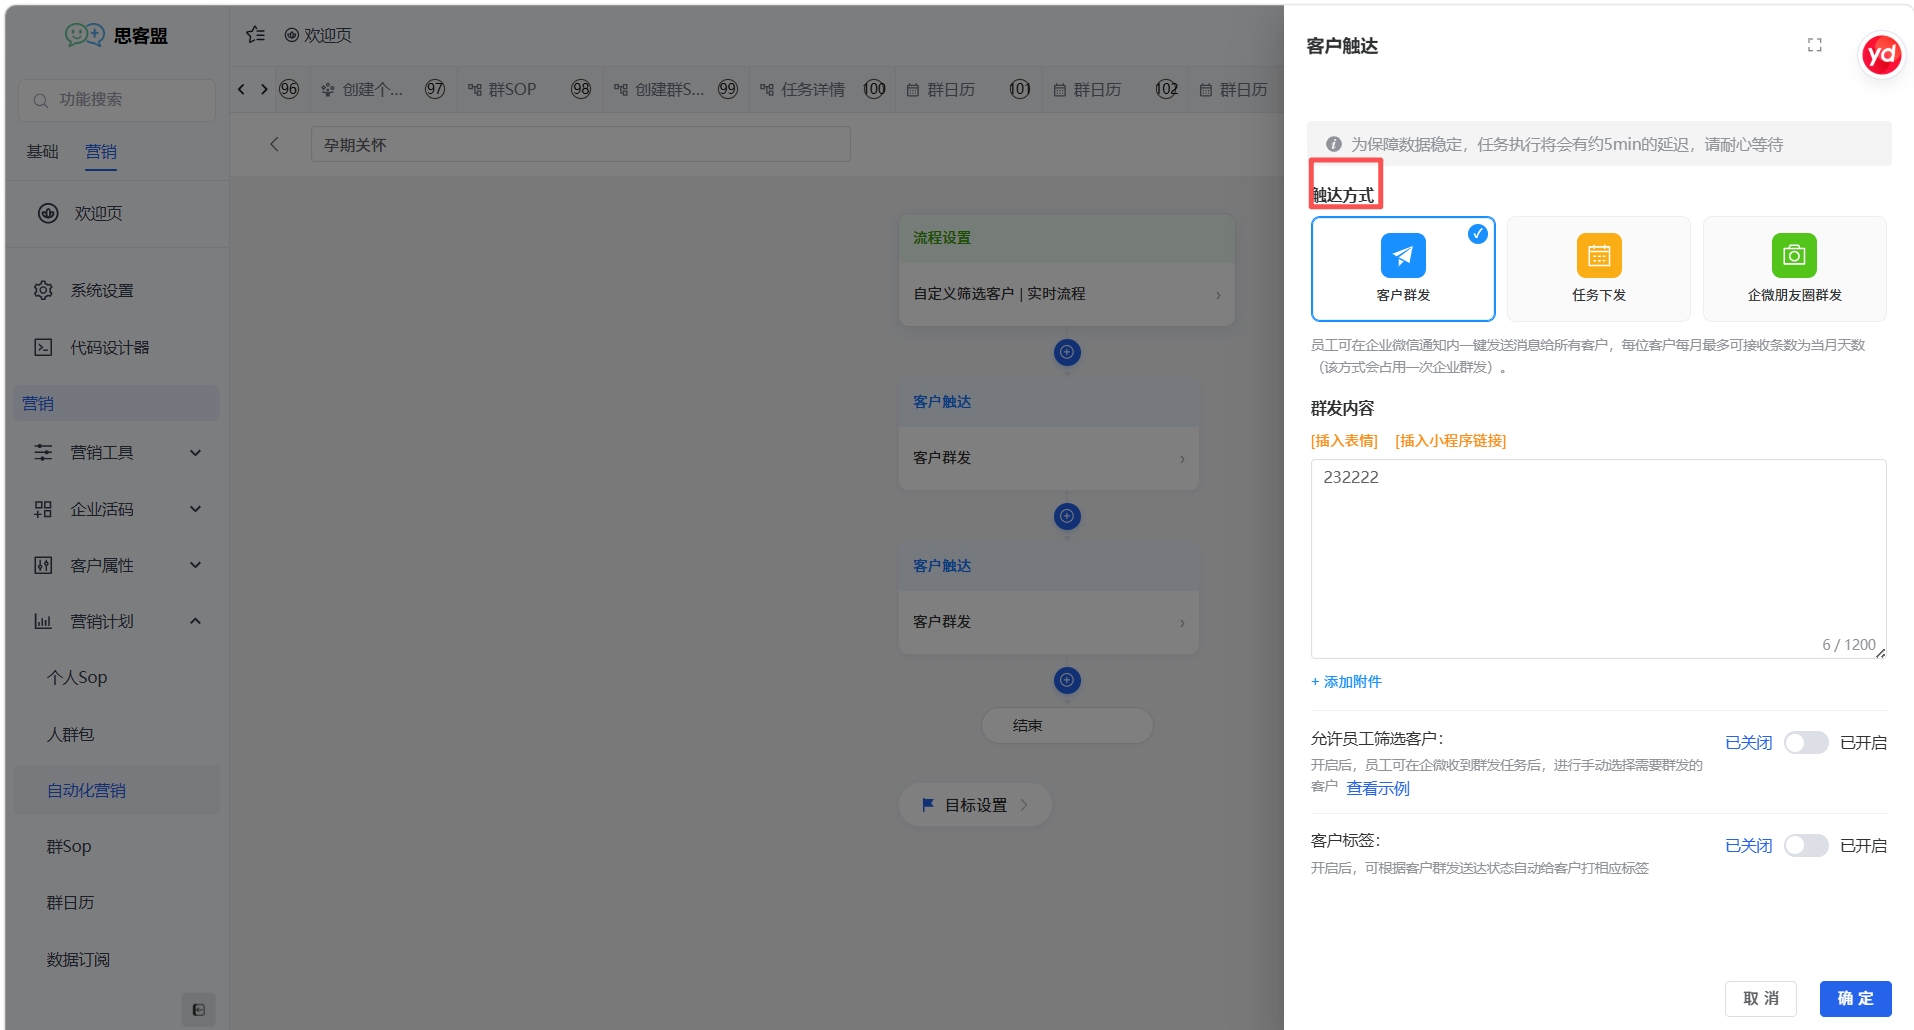Click the 确定 button
This screenshot has width=1914, height=1030.
pos(1855,998)
